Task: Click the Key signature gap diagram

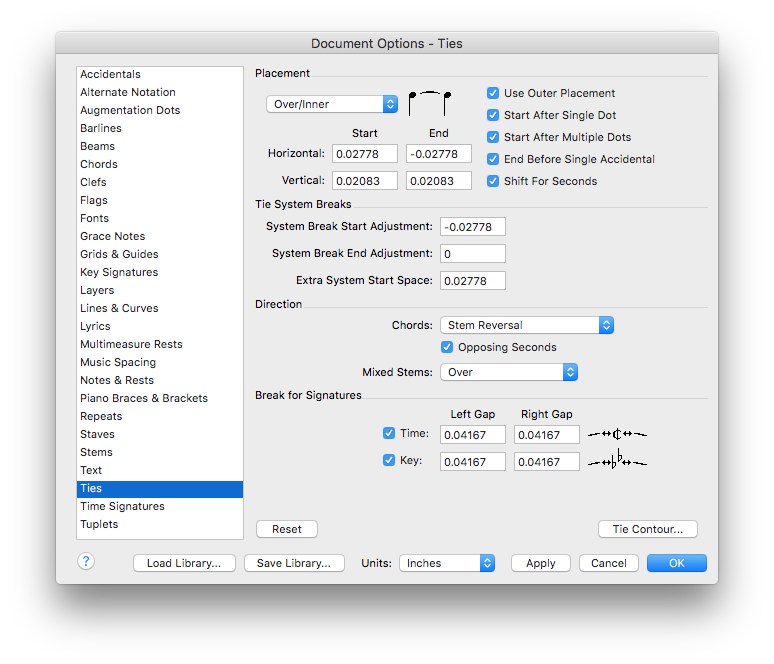Action: [x=617, y=460]
